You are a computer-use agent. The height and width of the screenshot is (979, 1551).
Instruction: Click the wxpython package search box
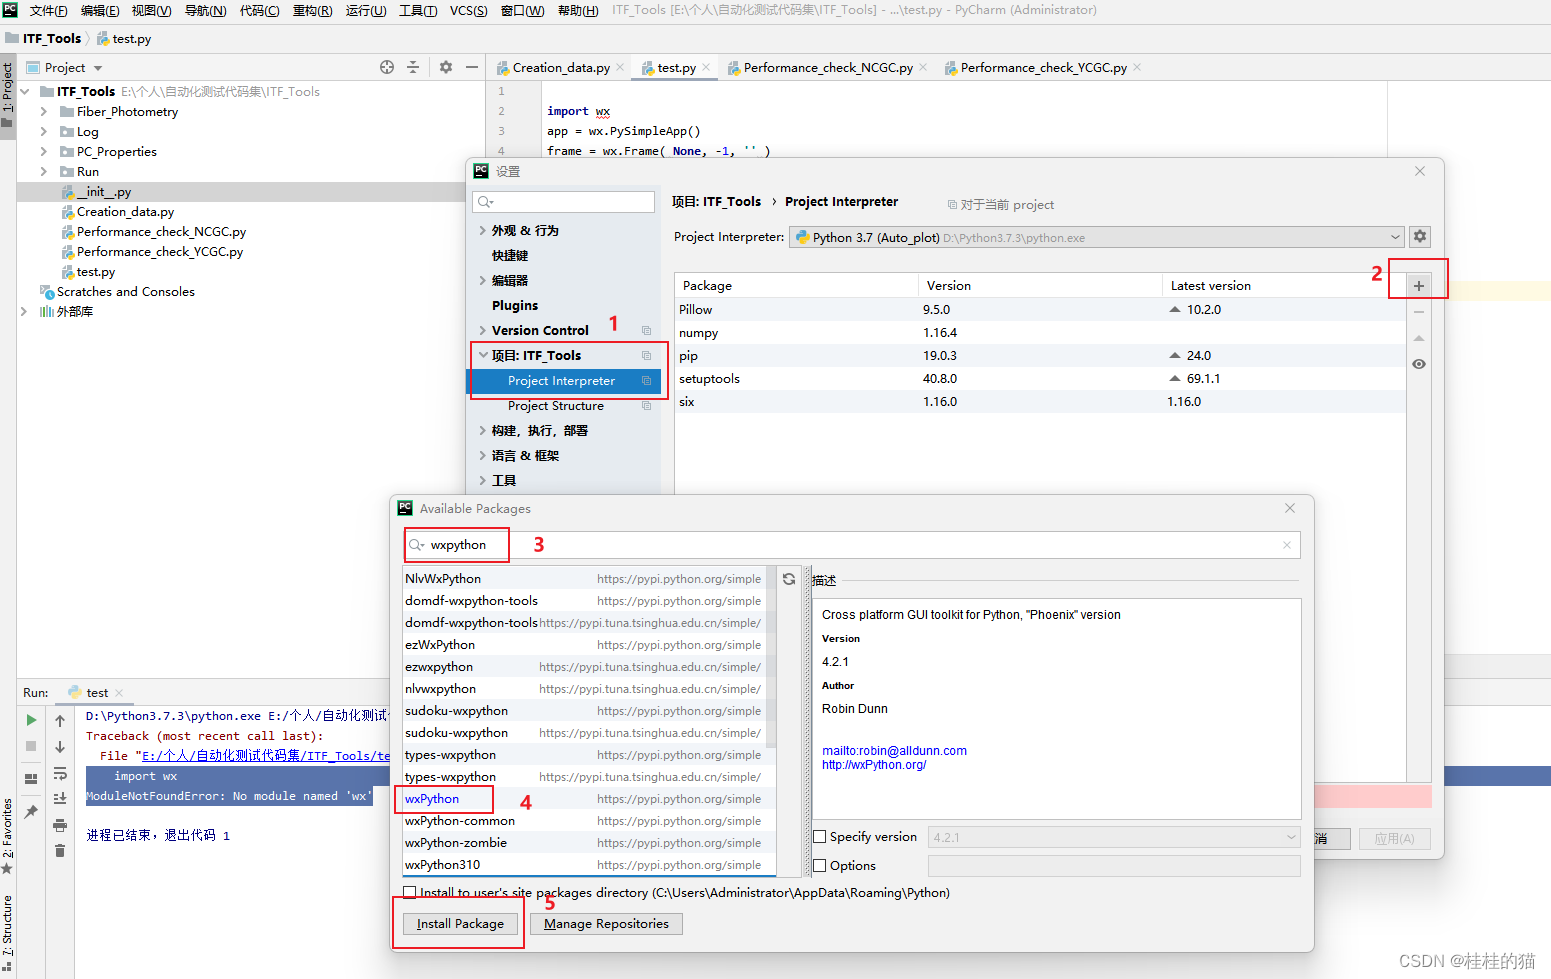(x=851, y=545)
